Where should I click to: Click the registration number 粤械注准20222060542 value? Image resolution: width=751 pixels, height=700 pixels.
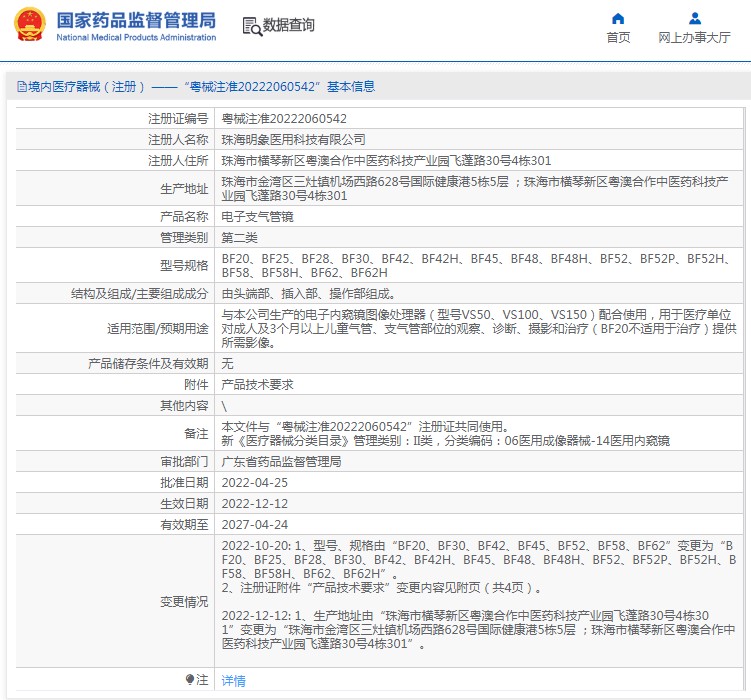[x=284, y=118]
